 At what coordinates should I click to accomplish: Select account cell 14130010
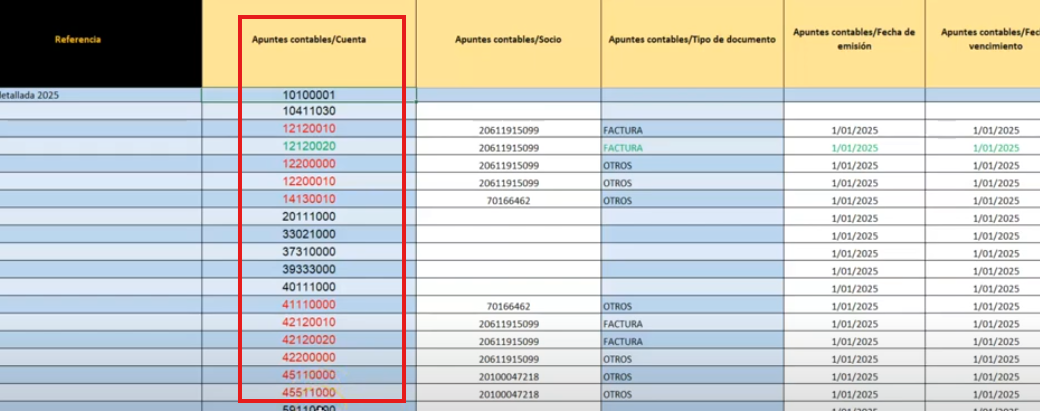[309, 199]
